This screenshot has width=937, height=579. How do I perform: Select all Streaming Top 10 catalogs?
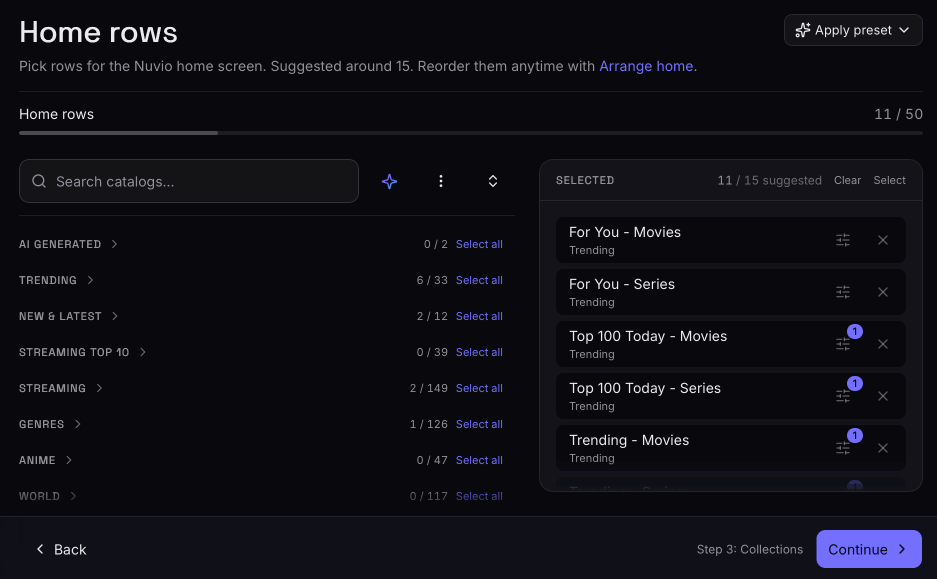pos(479,352)
